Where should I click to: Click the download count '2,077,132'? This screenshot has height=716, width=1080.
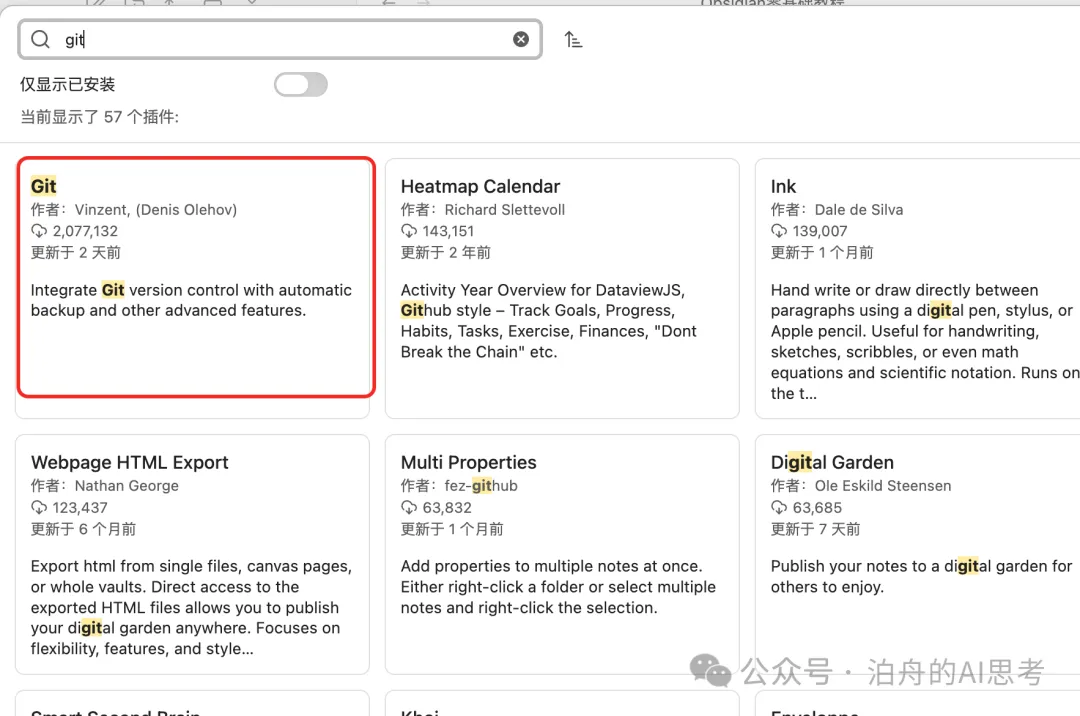(85, 231)
